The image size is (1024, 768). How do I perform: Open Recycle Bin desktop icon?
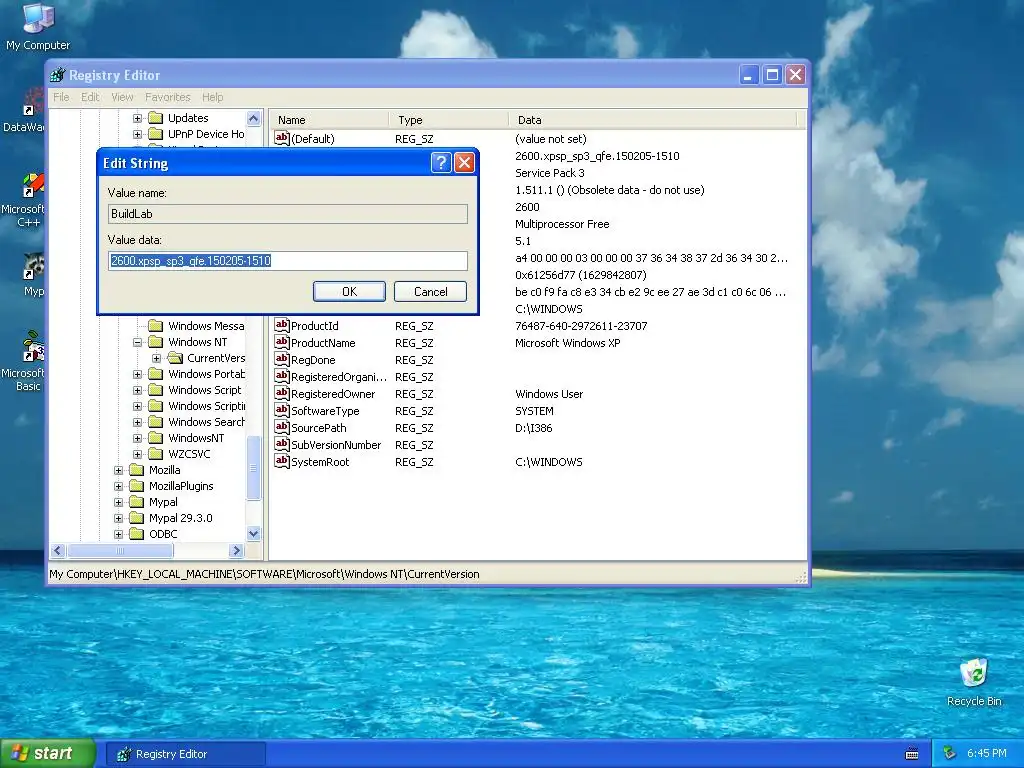click(974, 682)
